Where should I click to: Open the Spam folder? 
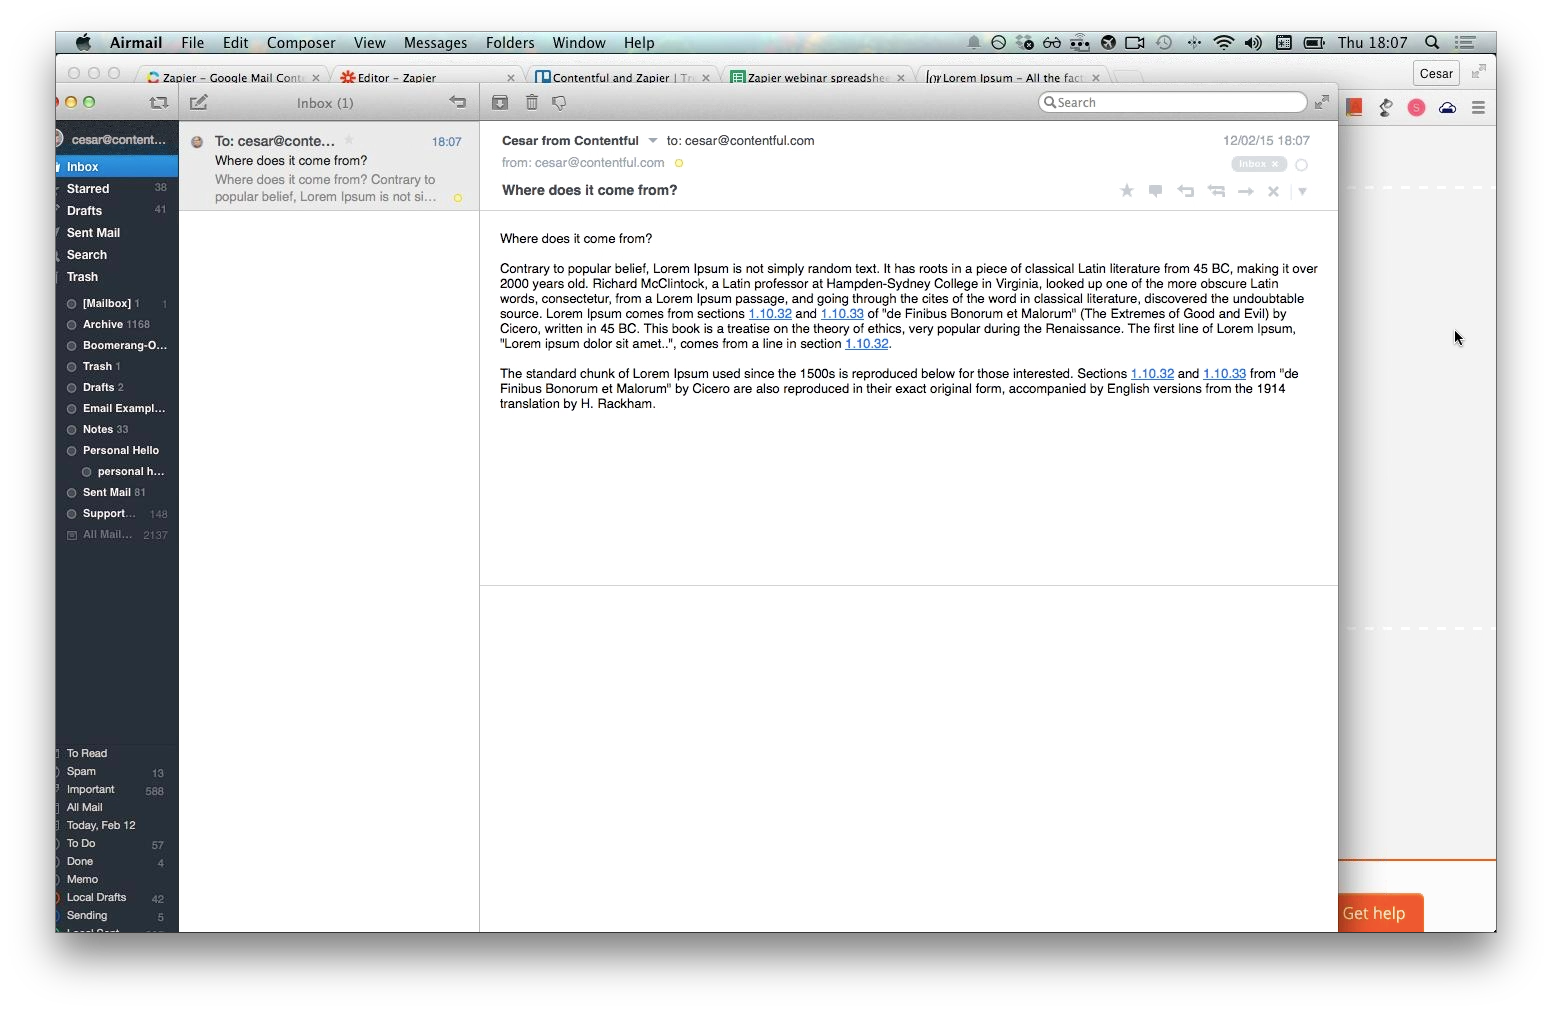(x=117, y=771)
